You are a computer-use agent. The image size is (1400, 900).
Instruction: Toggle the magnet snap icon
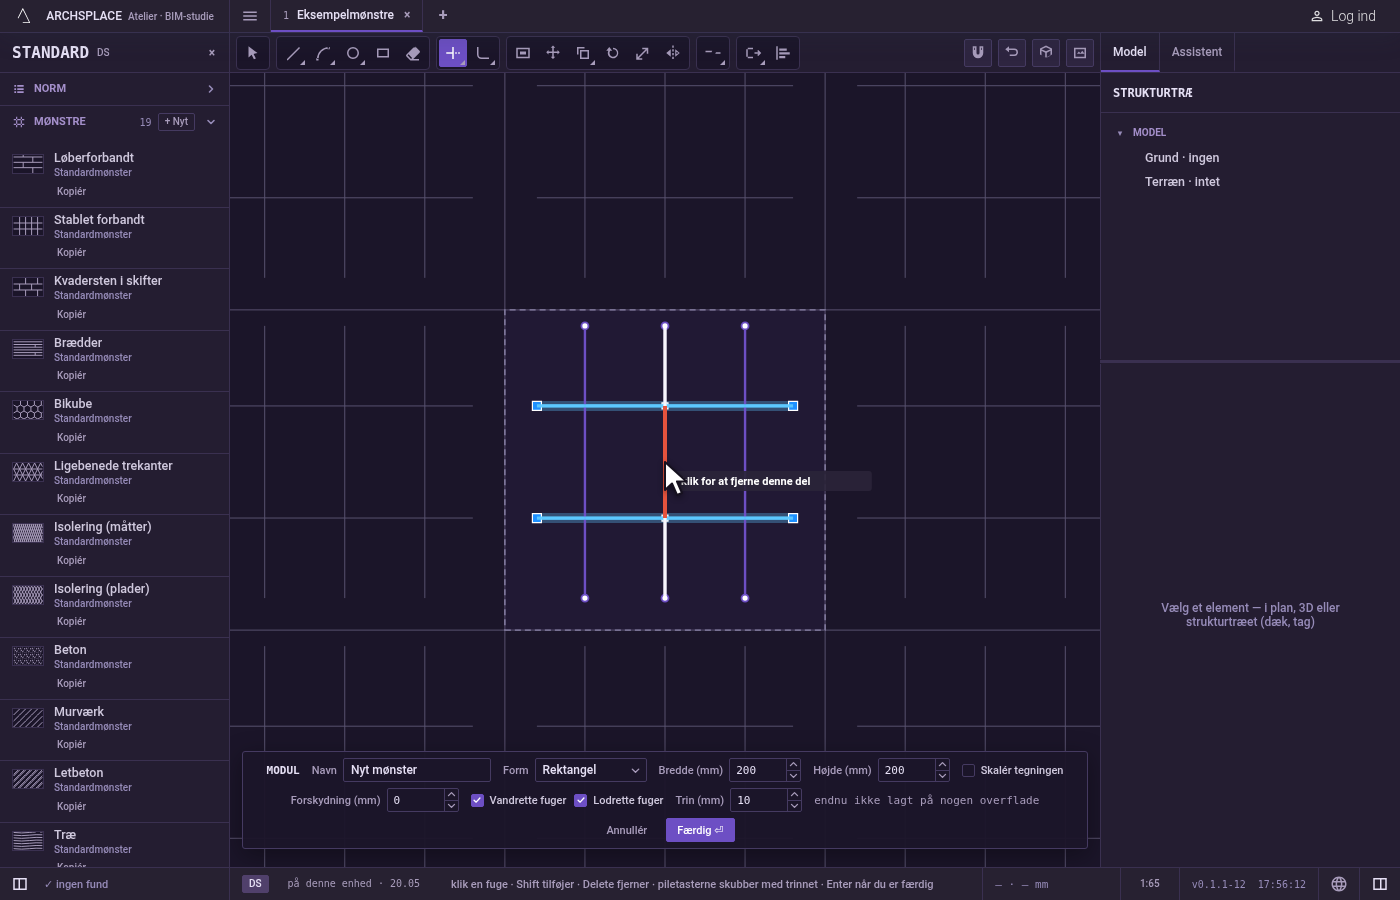(x=978, y=53)
